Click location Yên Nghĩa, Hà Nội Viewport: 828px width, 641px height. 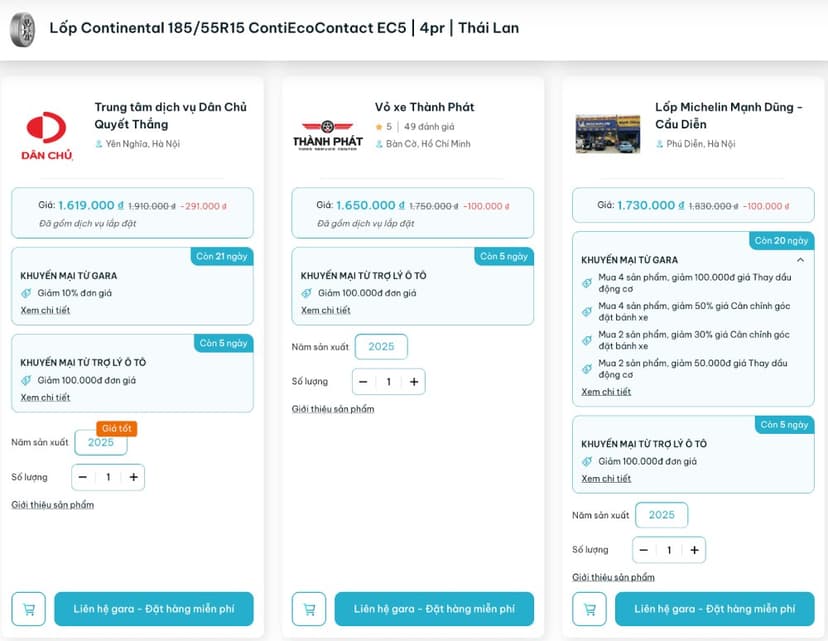click(143, 144)
